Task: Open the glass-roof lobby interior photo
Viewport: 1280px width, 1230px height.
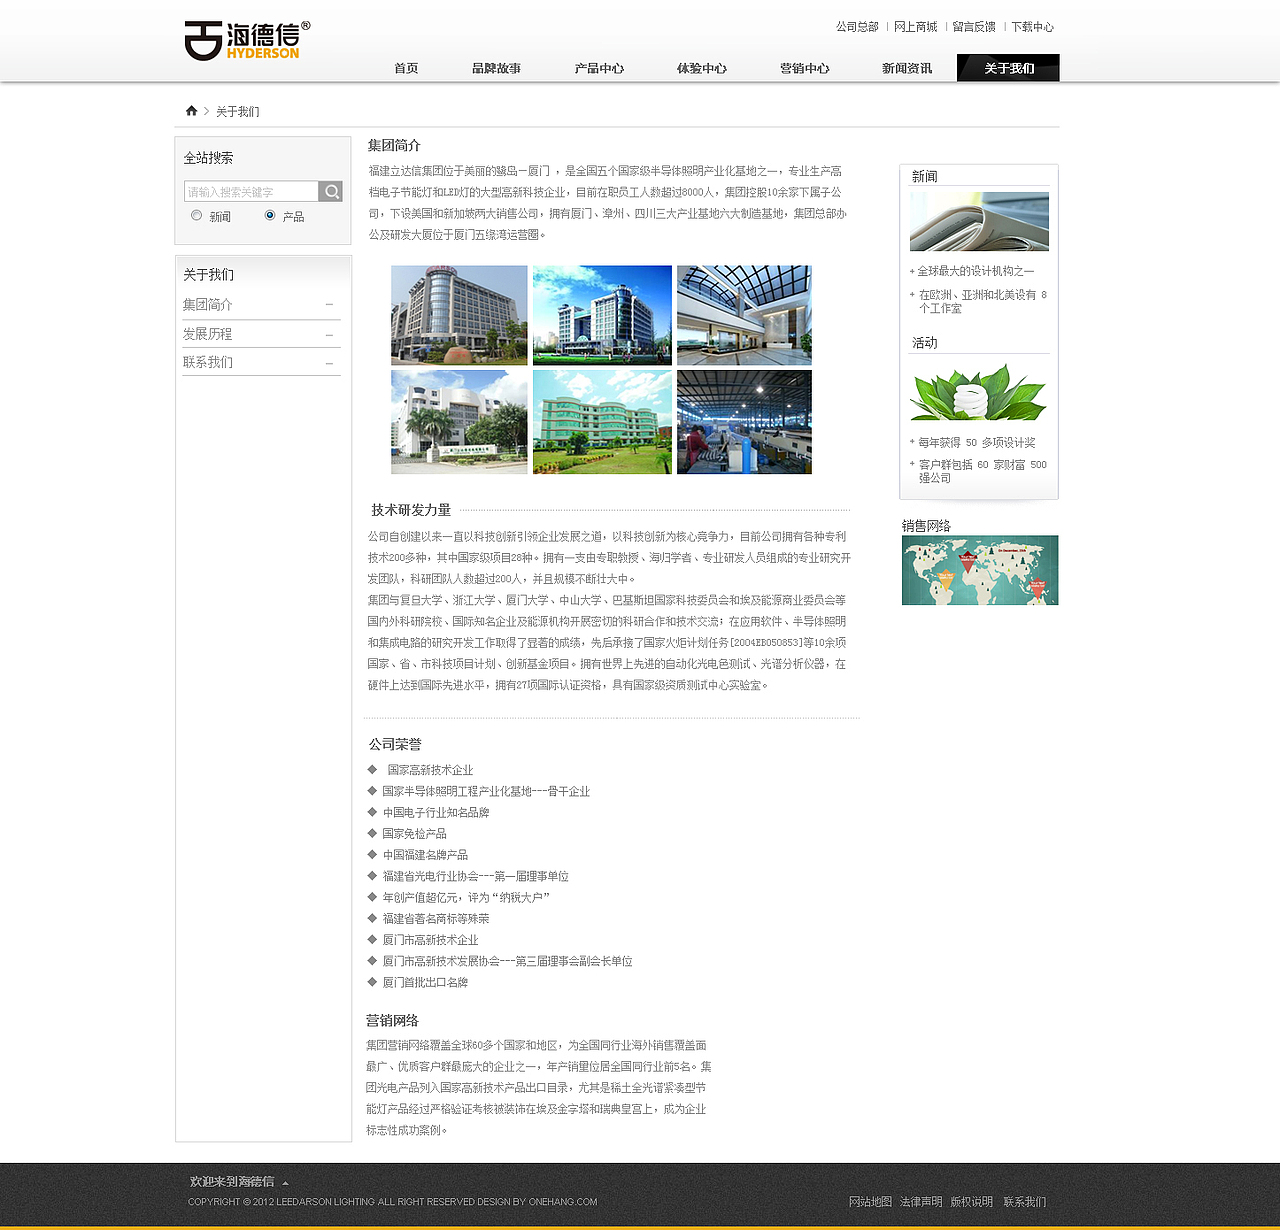Action: click(x=744, y=315)
